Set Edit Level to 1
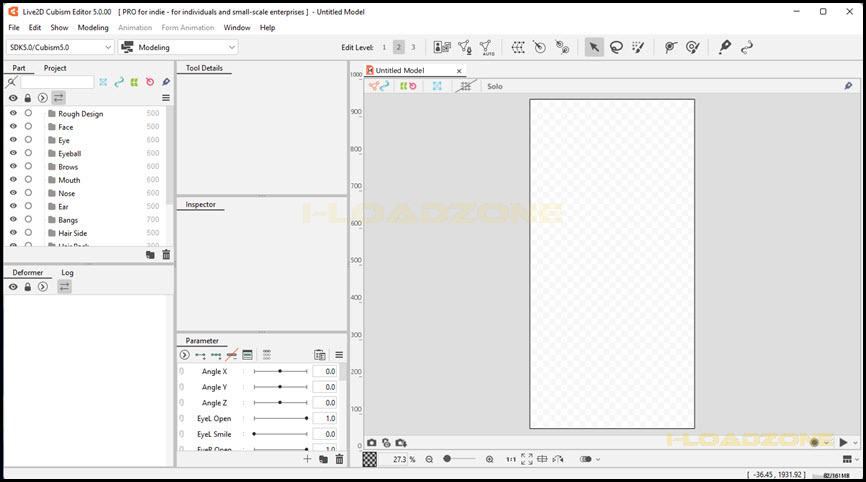 click(x=384, y=47)
